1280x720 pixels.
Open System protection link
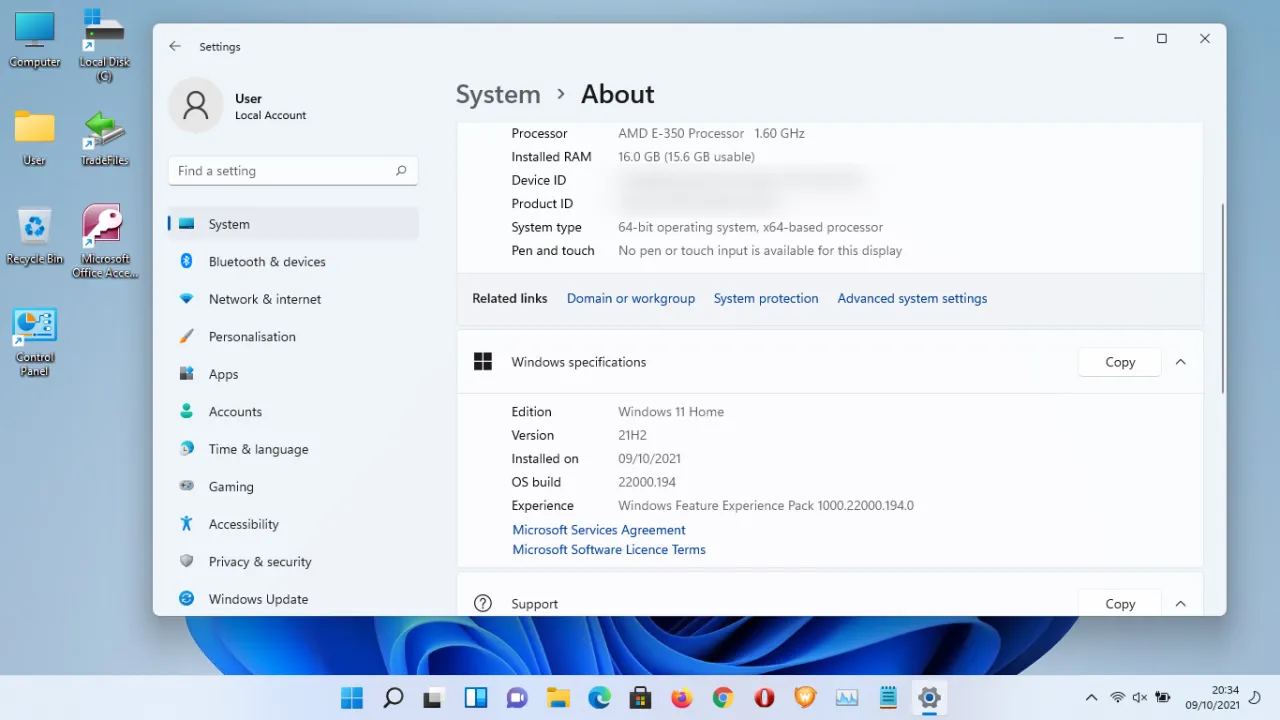[x=766, y=298]
